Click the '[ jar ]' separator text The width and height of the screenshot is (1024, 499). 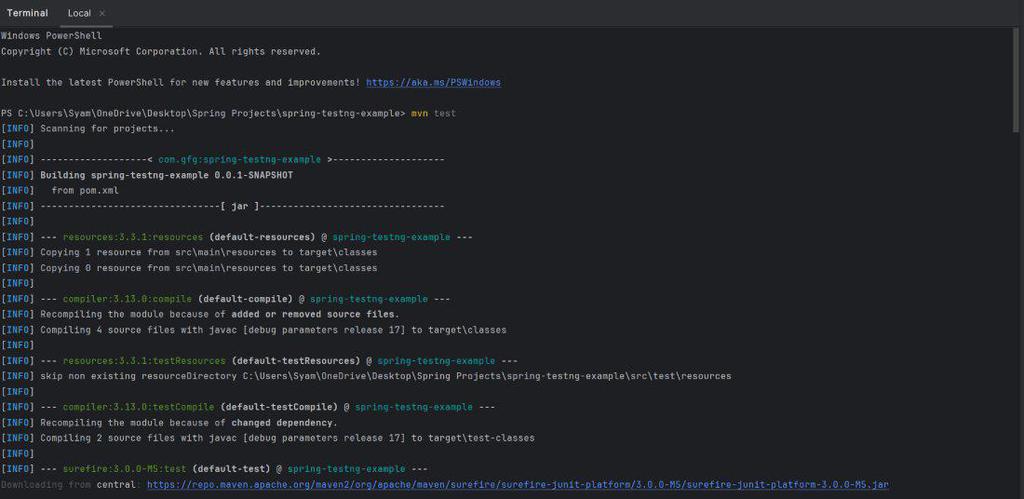point(240,206)
